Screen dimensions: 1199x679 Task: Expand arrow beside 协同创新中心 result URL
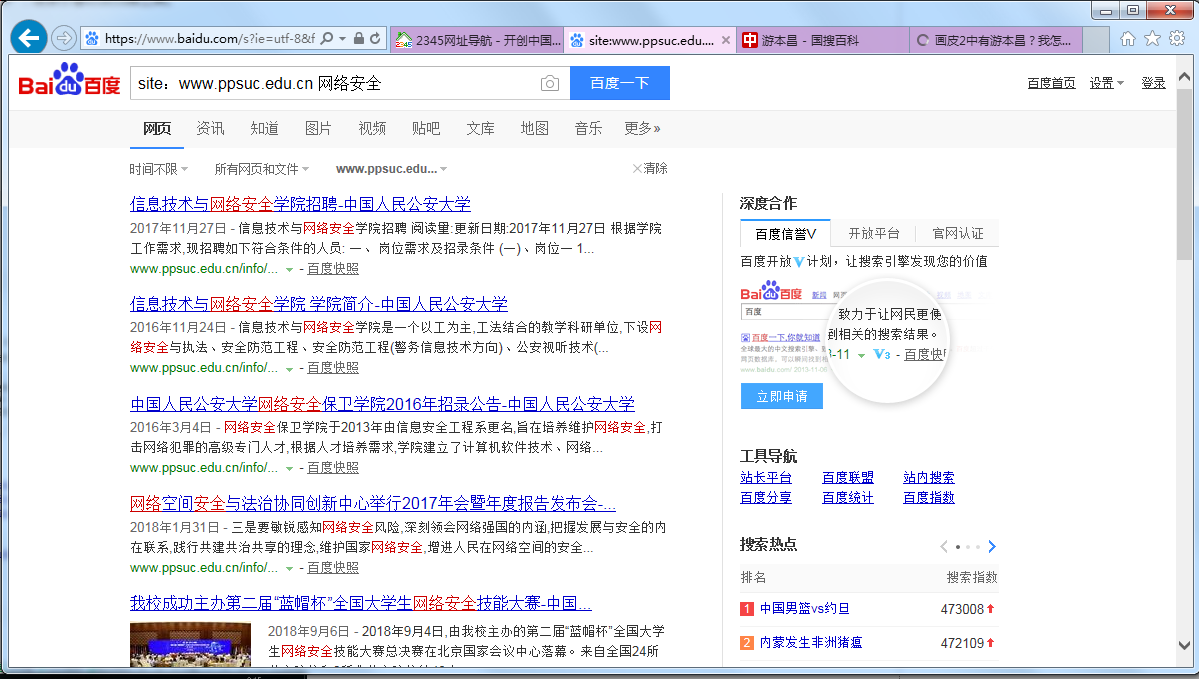click(289, 568)
